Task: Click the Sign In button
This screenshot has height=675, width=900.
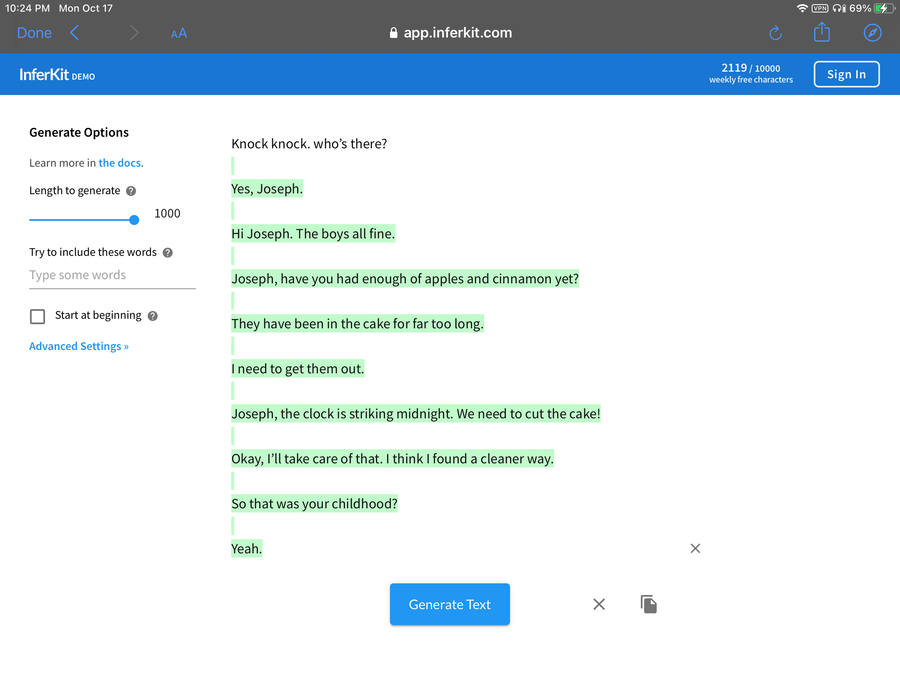Action: point(846,74)
